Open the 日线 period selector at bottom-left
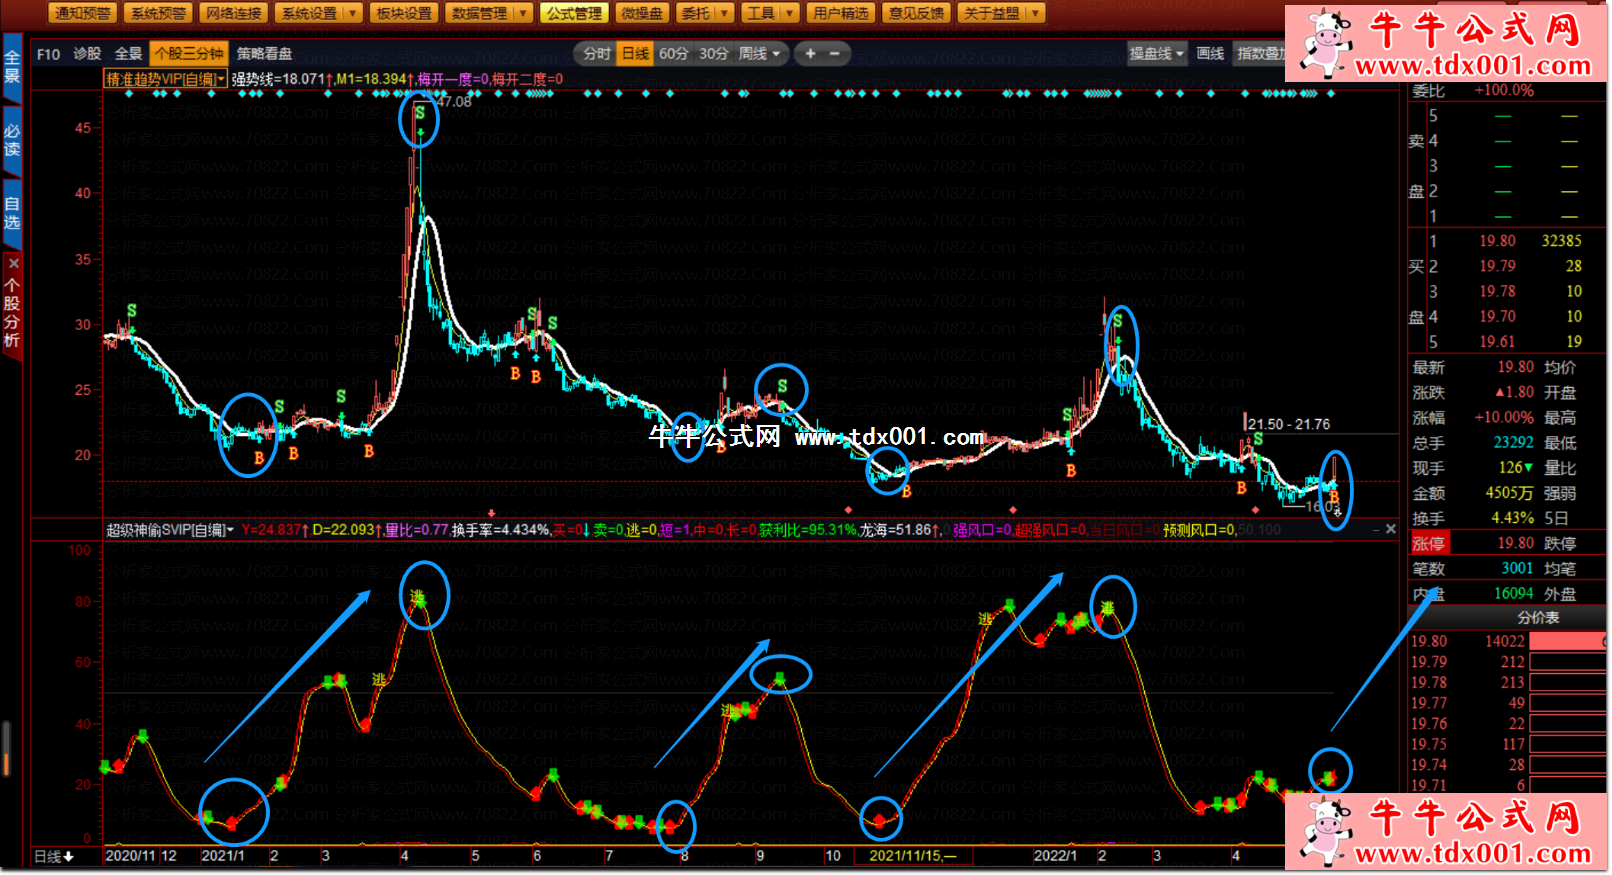The height and width of the screenshot is (875, 1612). (53, 857)
